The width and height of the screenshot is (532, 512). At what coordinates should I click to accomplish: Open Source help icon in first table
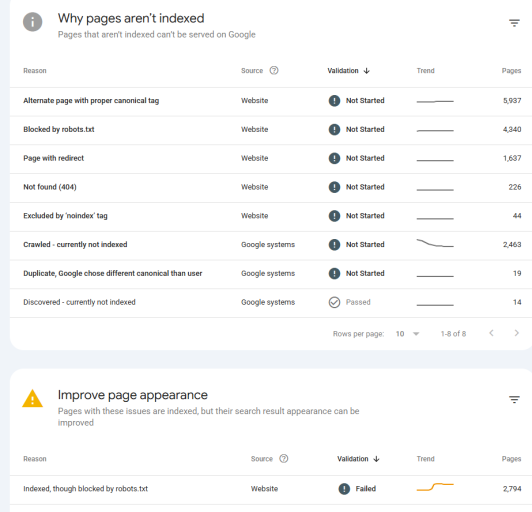(274, 70)
